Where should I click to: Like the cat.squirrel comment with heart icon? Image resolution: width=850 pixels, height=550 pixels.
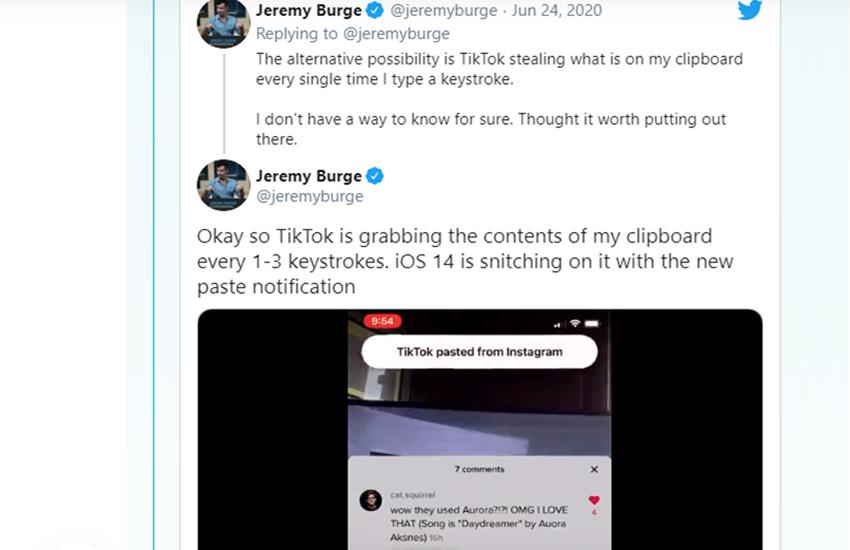[x=594, y=500]
